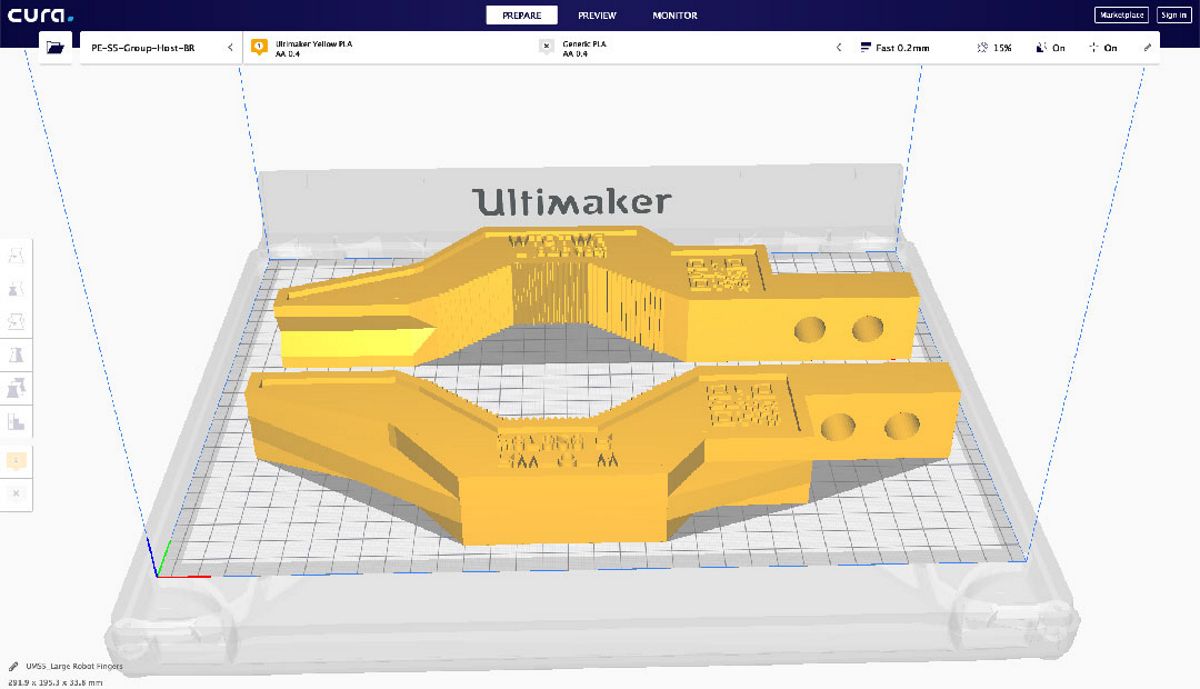Click the pencil icon to rename the job

pyautogui.click(x=14, y=666)
